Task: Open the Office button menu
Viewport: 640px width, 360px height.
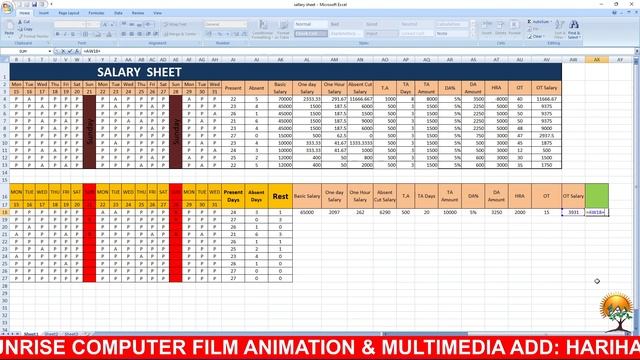Action: tap(7, 8)
